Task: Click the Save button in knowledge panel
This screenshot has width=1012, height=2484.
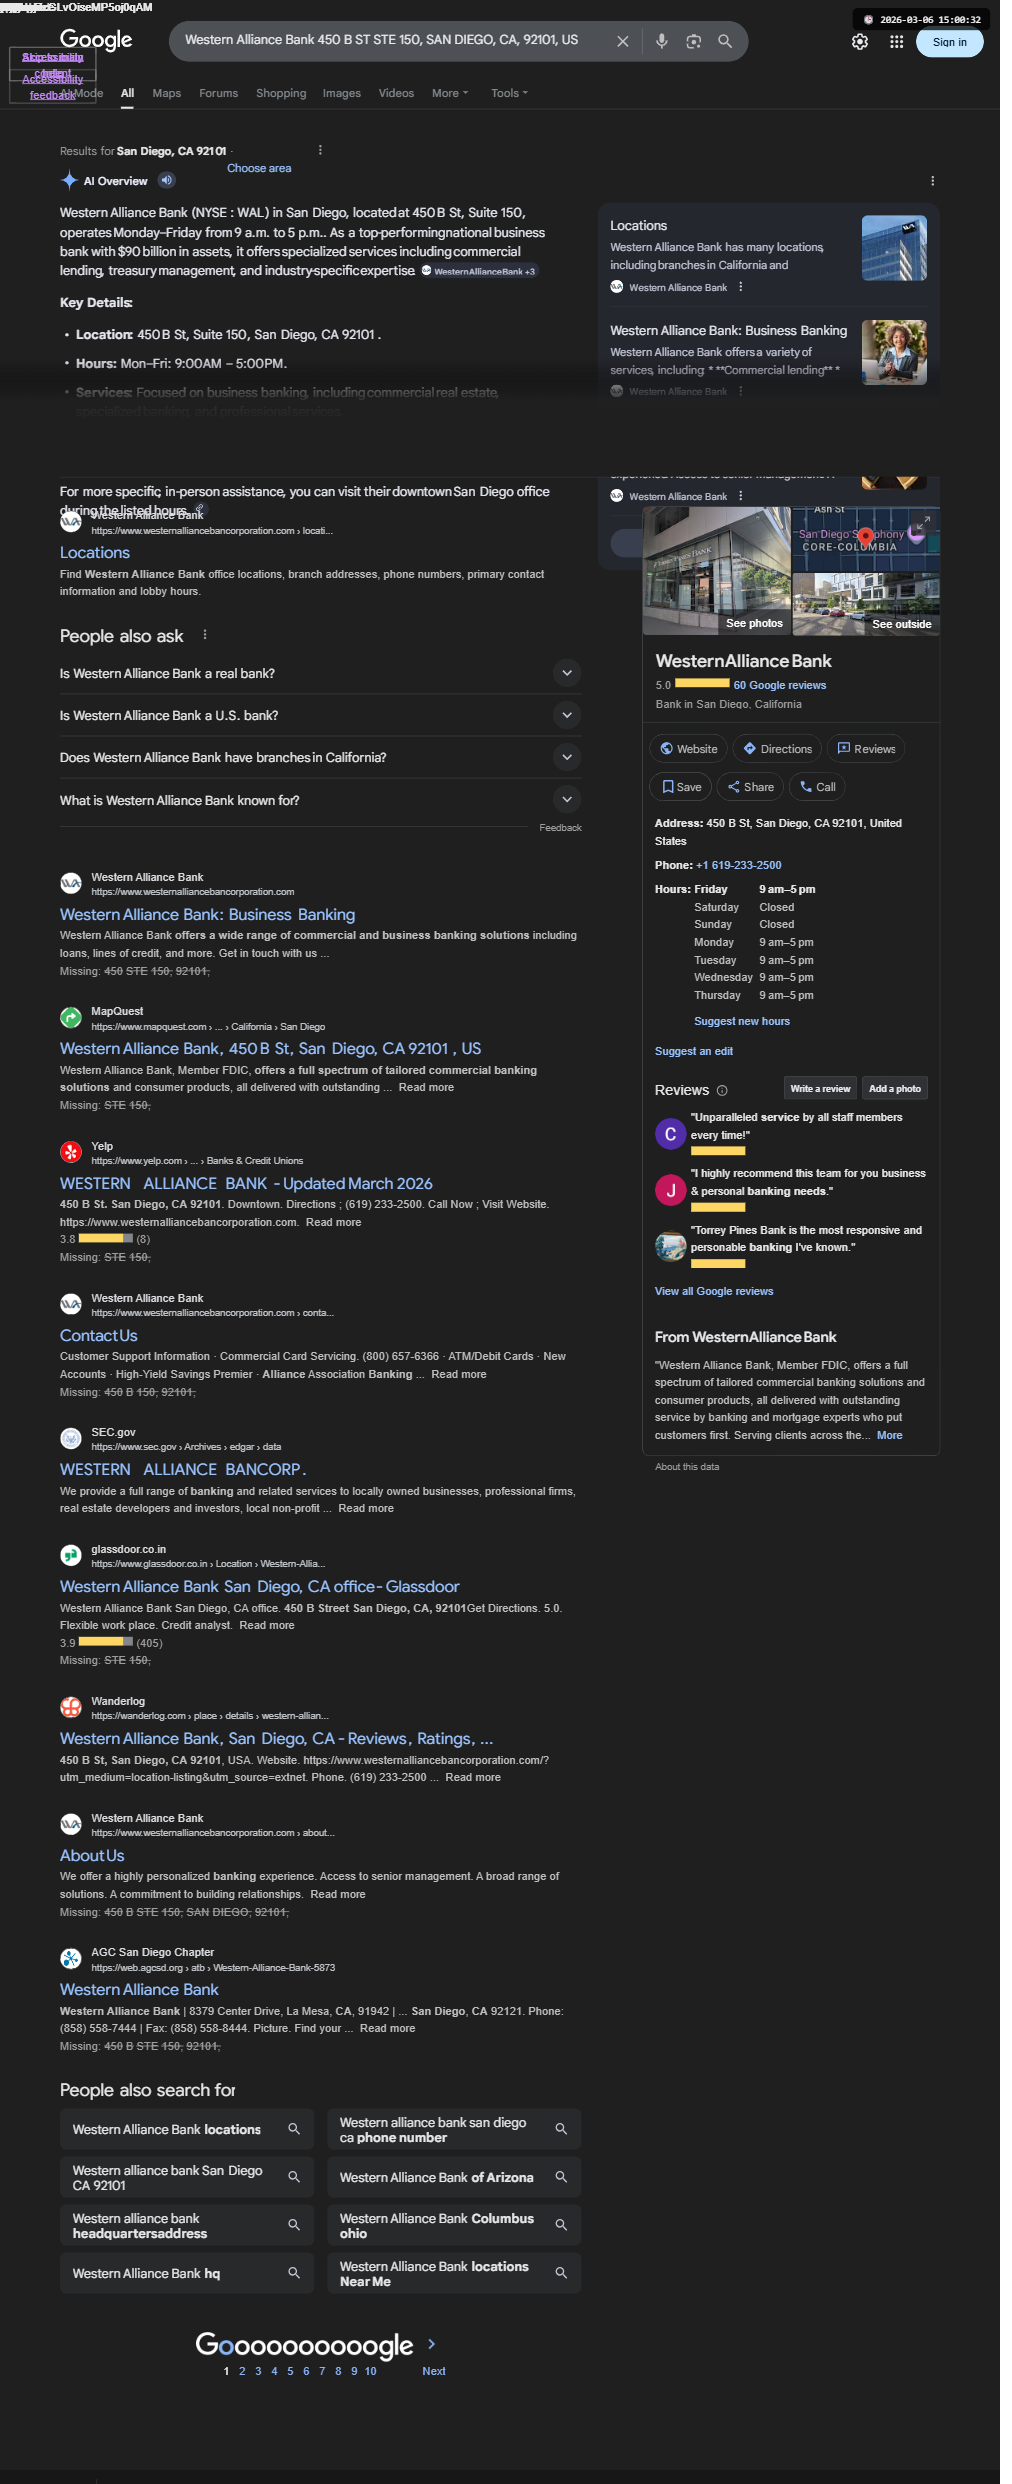Action: 681,787
